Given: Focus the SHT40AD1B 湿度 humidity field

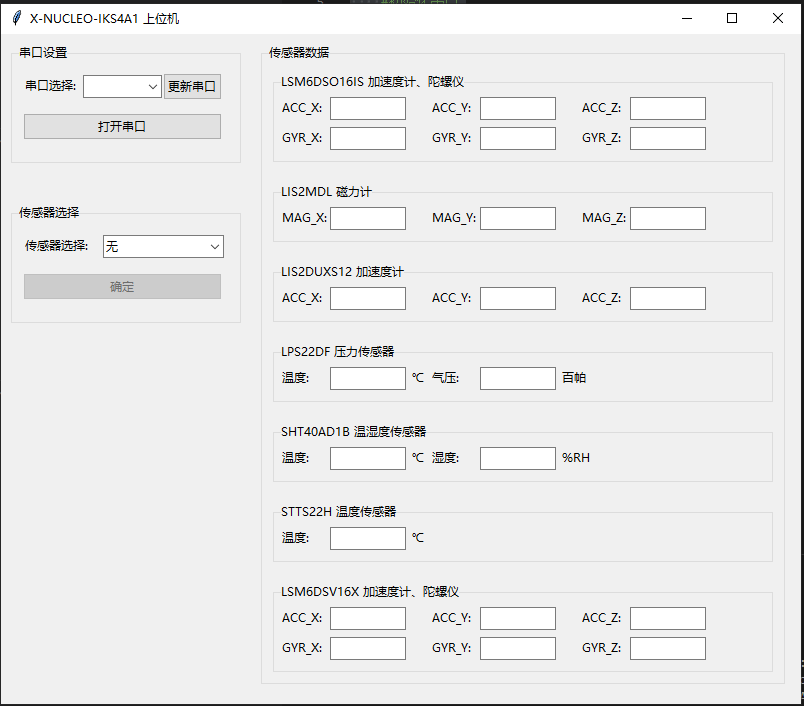Looking at the screenshot, I should click(x=517, y=459).
